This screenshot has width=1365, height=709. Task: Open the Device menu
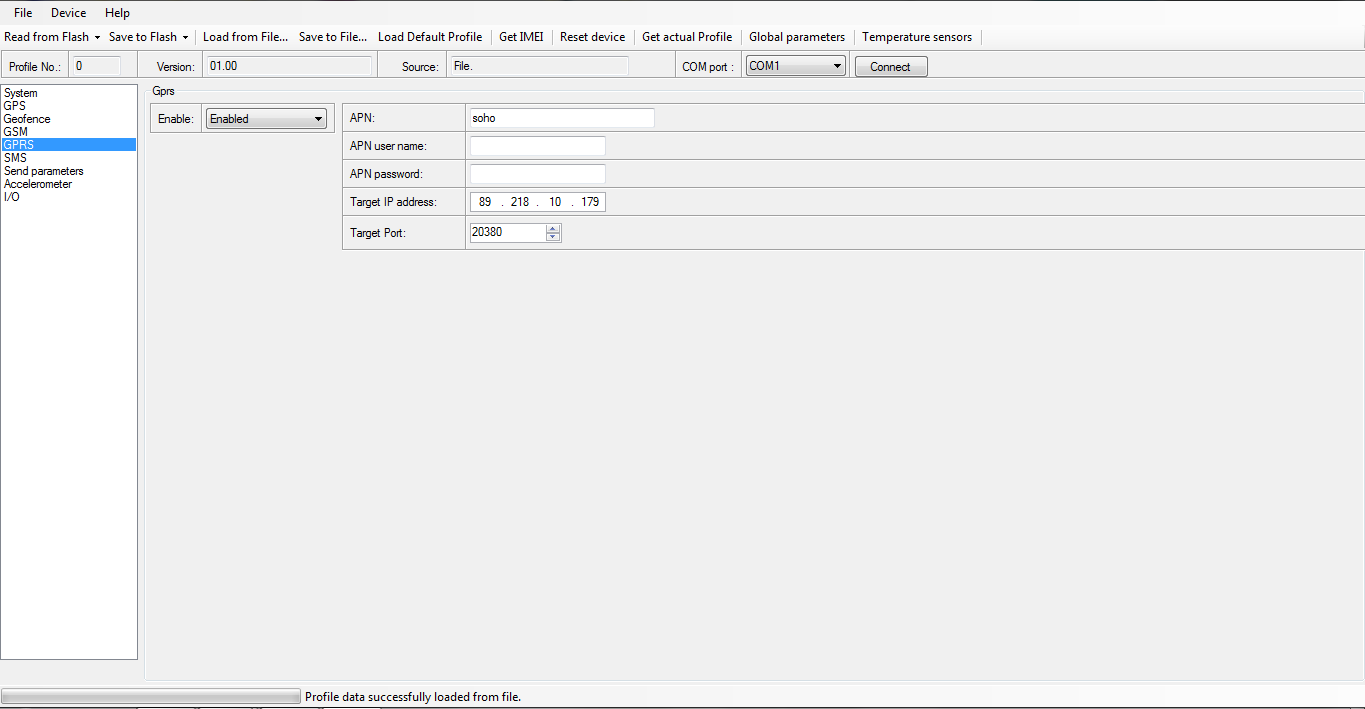(x=68, y=13)
